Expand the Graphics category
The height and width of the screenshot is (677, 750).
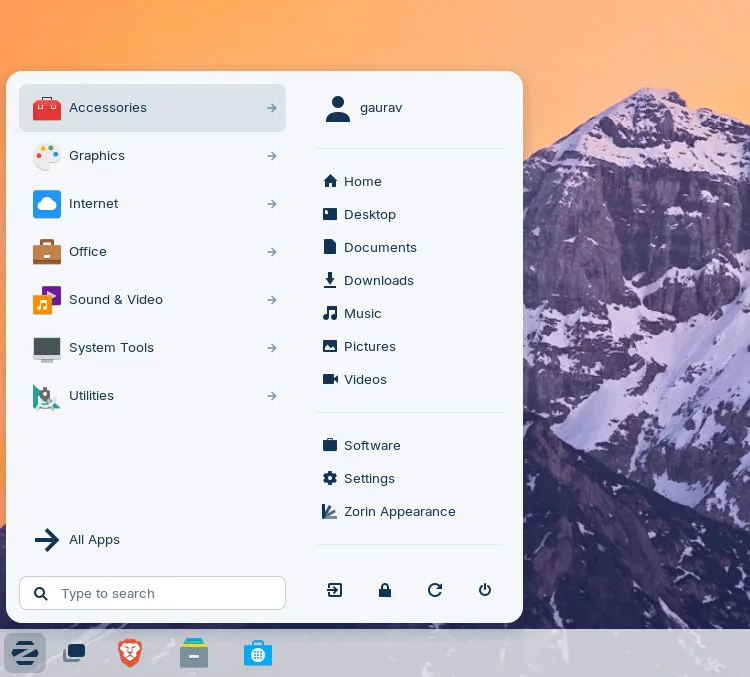coord(153,156)
